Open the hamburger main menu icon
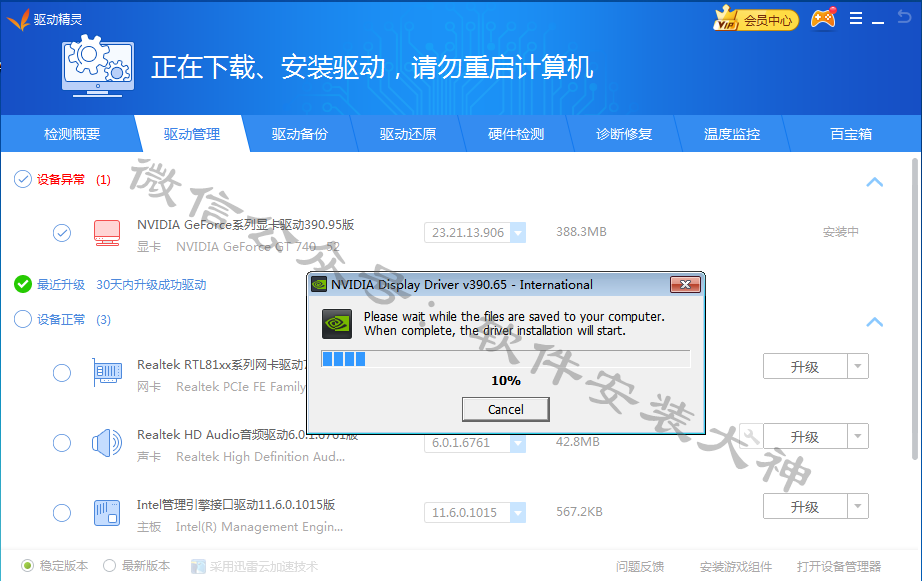This screenshot has height=581, width=922. [856, 19]
